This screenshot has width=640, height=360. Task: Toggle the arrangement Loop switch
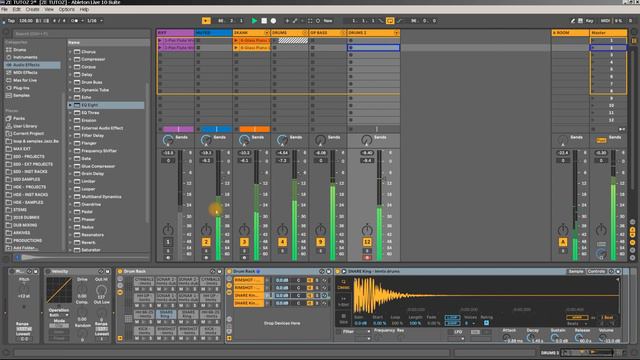point(390,20)
